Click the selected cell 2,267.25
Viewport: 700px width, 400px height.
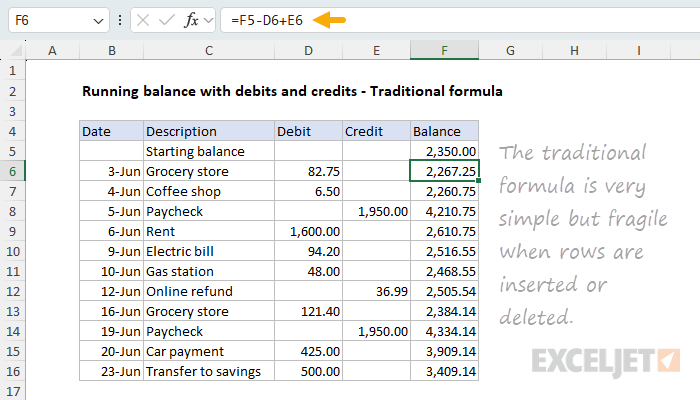coord(445,171)
